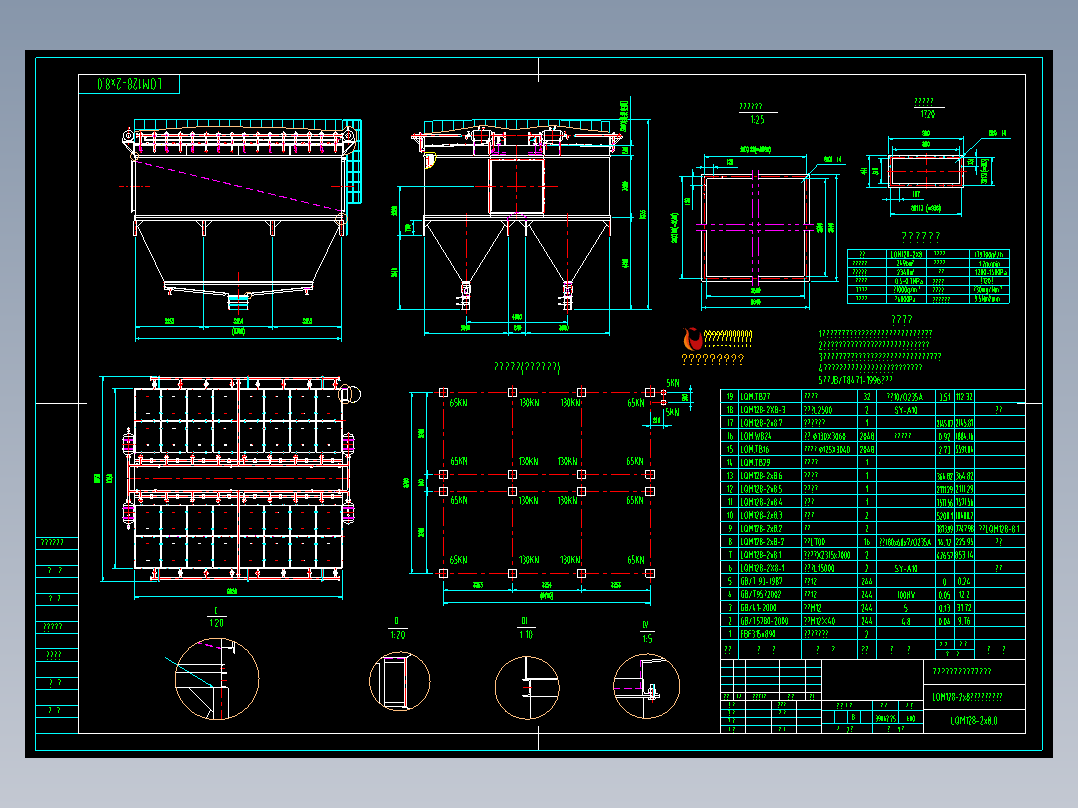Screen dimensions: 1078x808
Task: Click detail view circle II at scale 1:20
Action: point(399,681)
